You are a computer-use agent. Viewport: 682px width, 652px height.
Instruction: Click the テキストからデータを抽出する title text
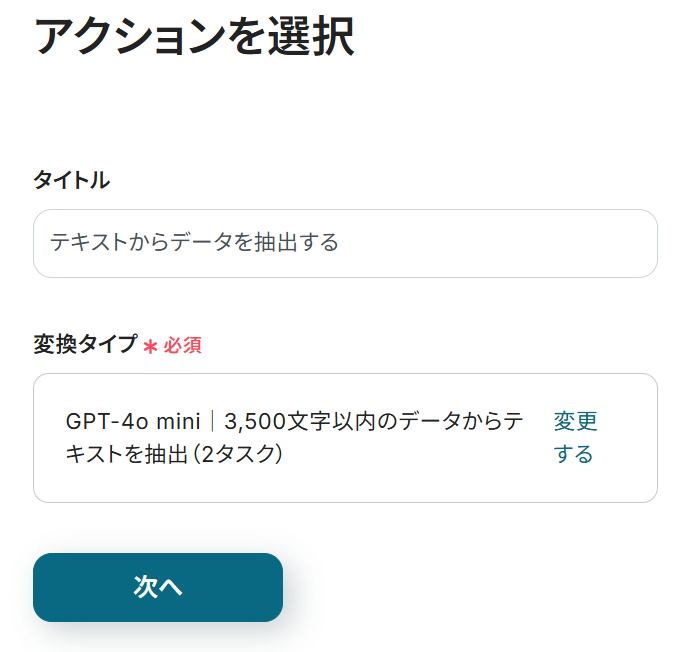pyautogui.click(x=194, y=243)
